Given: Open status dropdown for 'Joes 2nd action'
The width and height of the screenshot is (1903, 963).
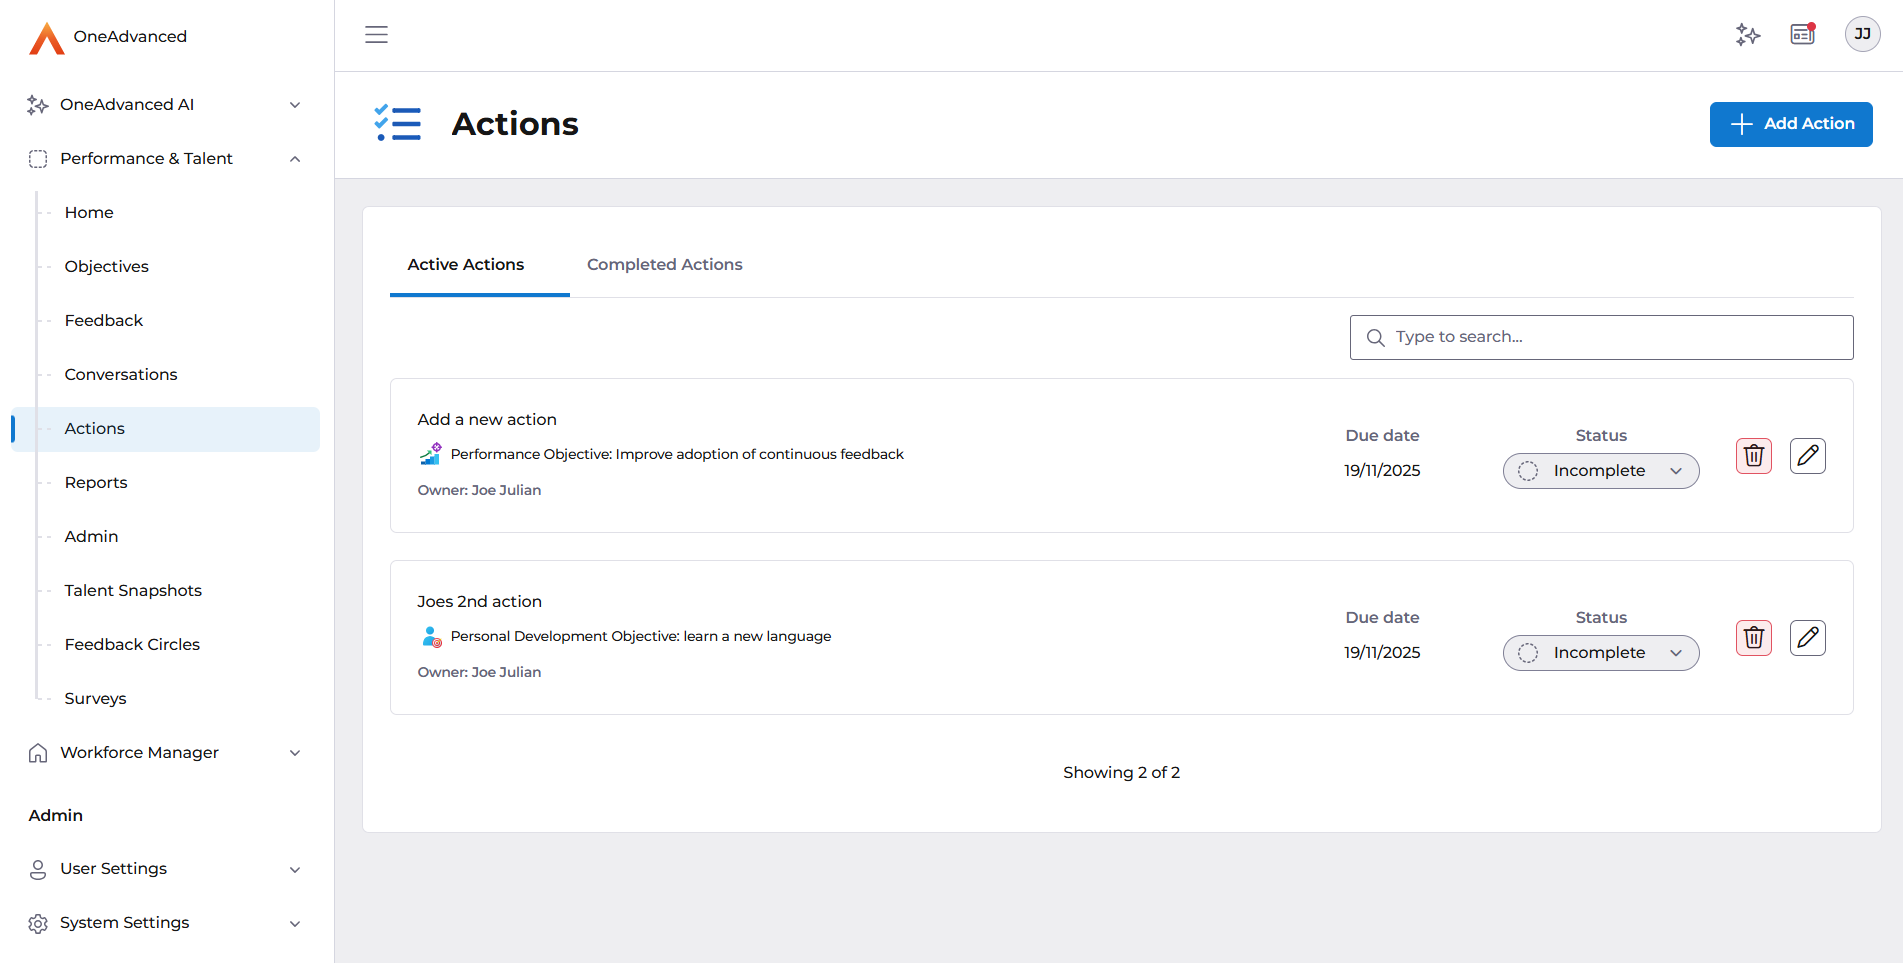Looking at the screenshot, I should click(x=1600, y=653).
